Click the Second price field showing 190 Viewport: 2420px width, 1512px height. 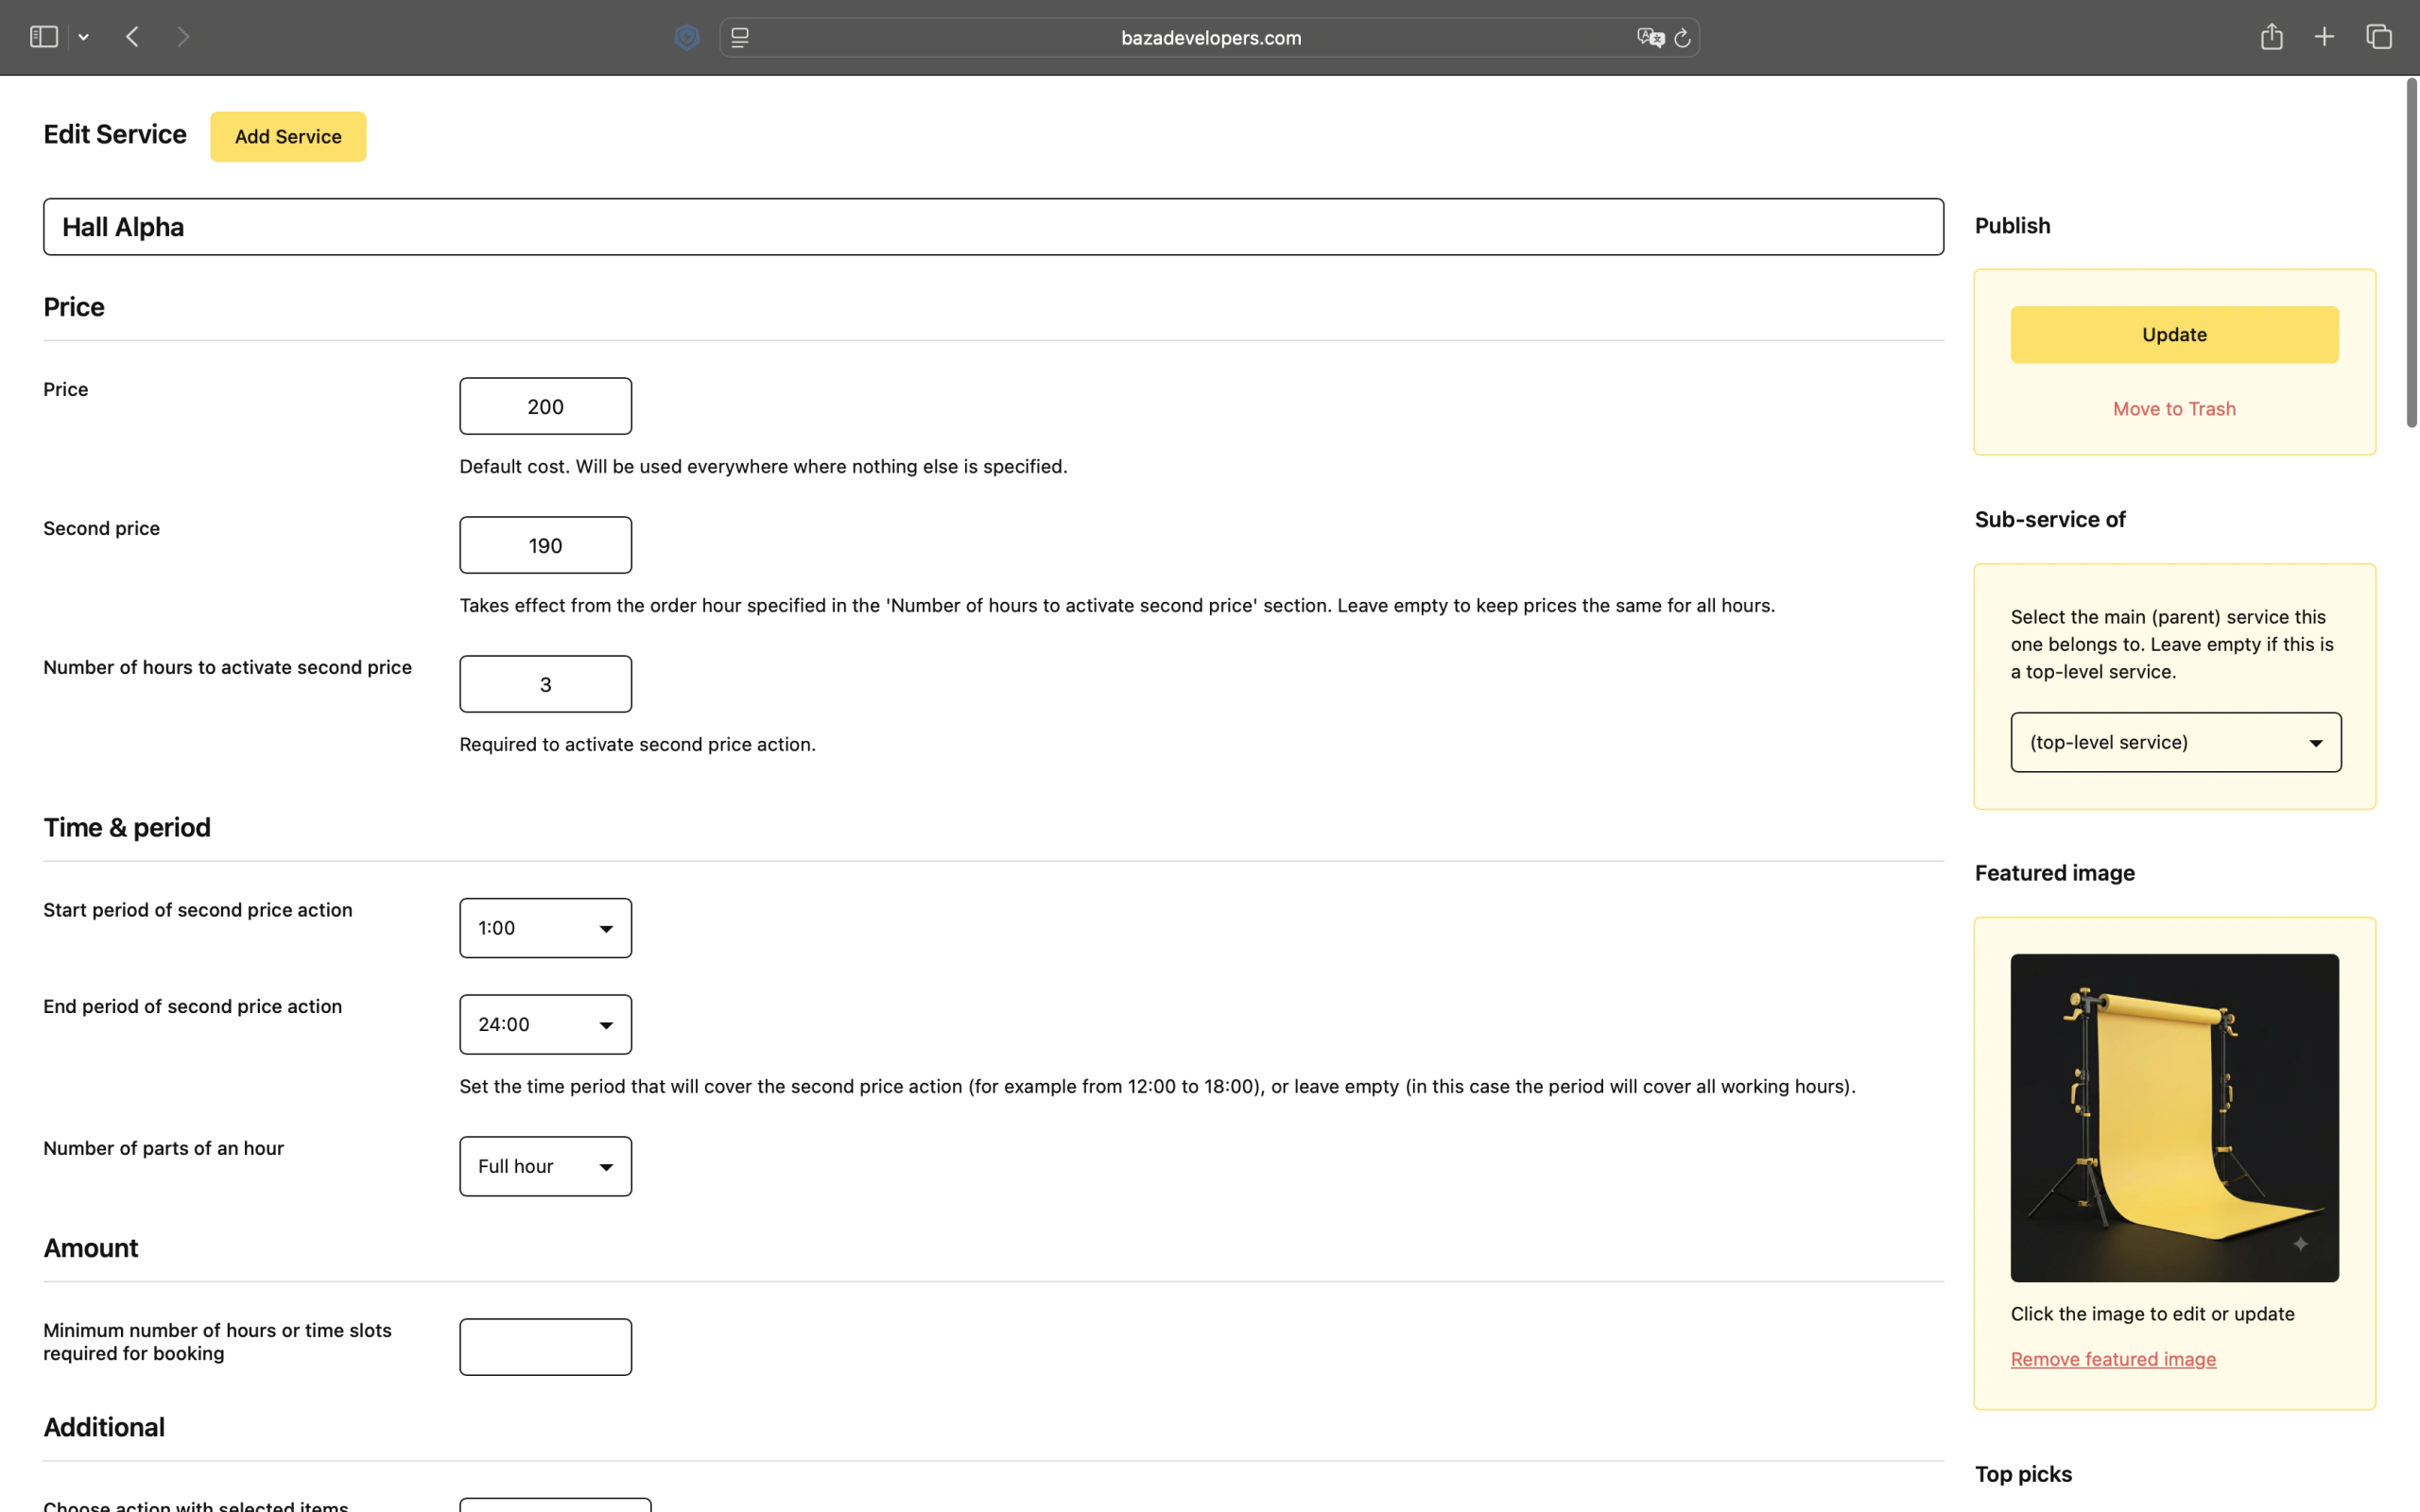pos(545,545)
